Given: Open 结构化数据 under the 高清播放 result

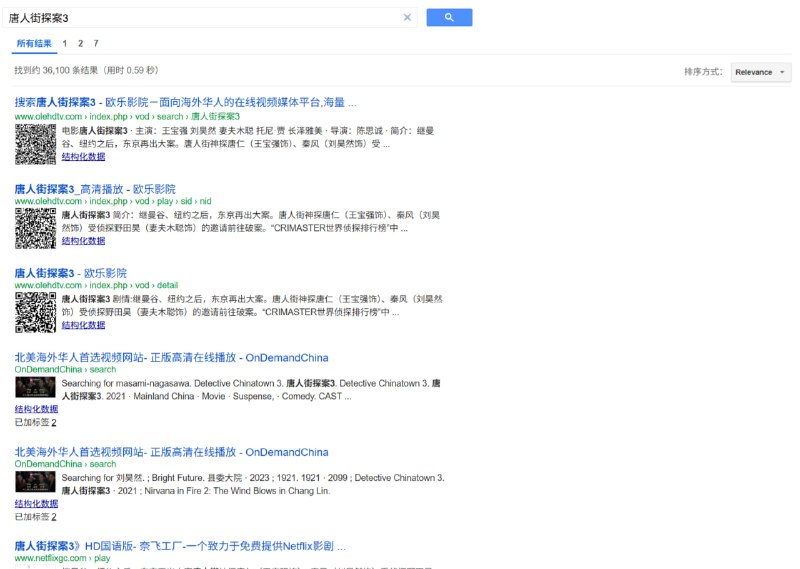Looking at the screenshot, I should pyautogui.click(x=83, y=241).
